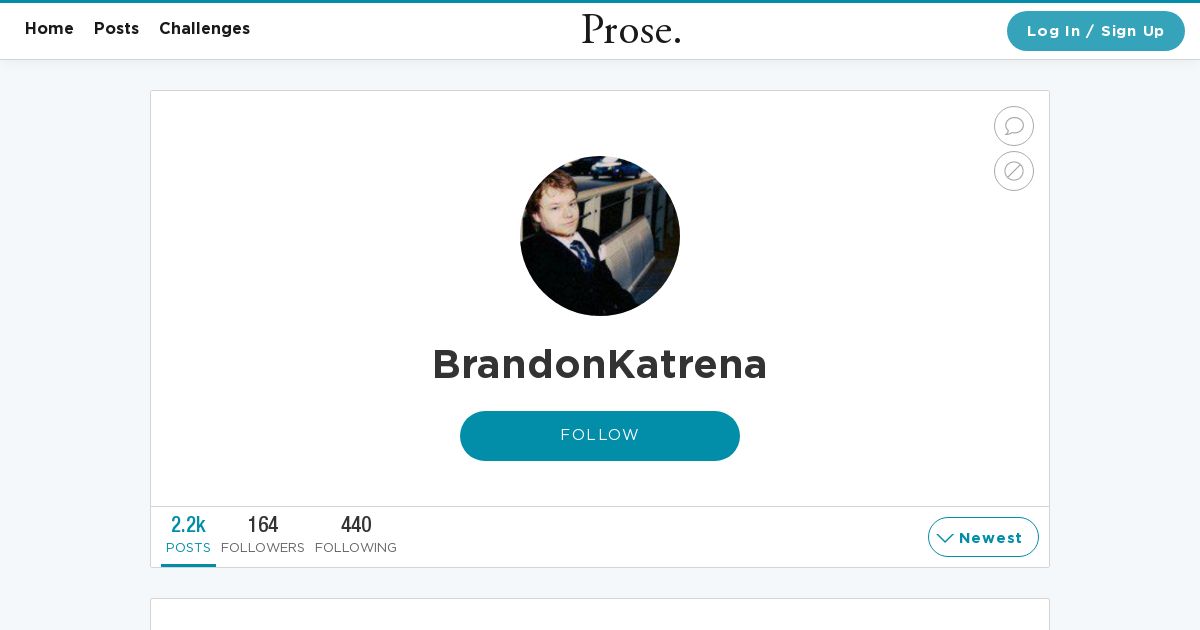Expand the Newest sort dropdown
The image size is (1200, 630).
983,537
